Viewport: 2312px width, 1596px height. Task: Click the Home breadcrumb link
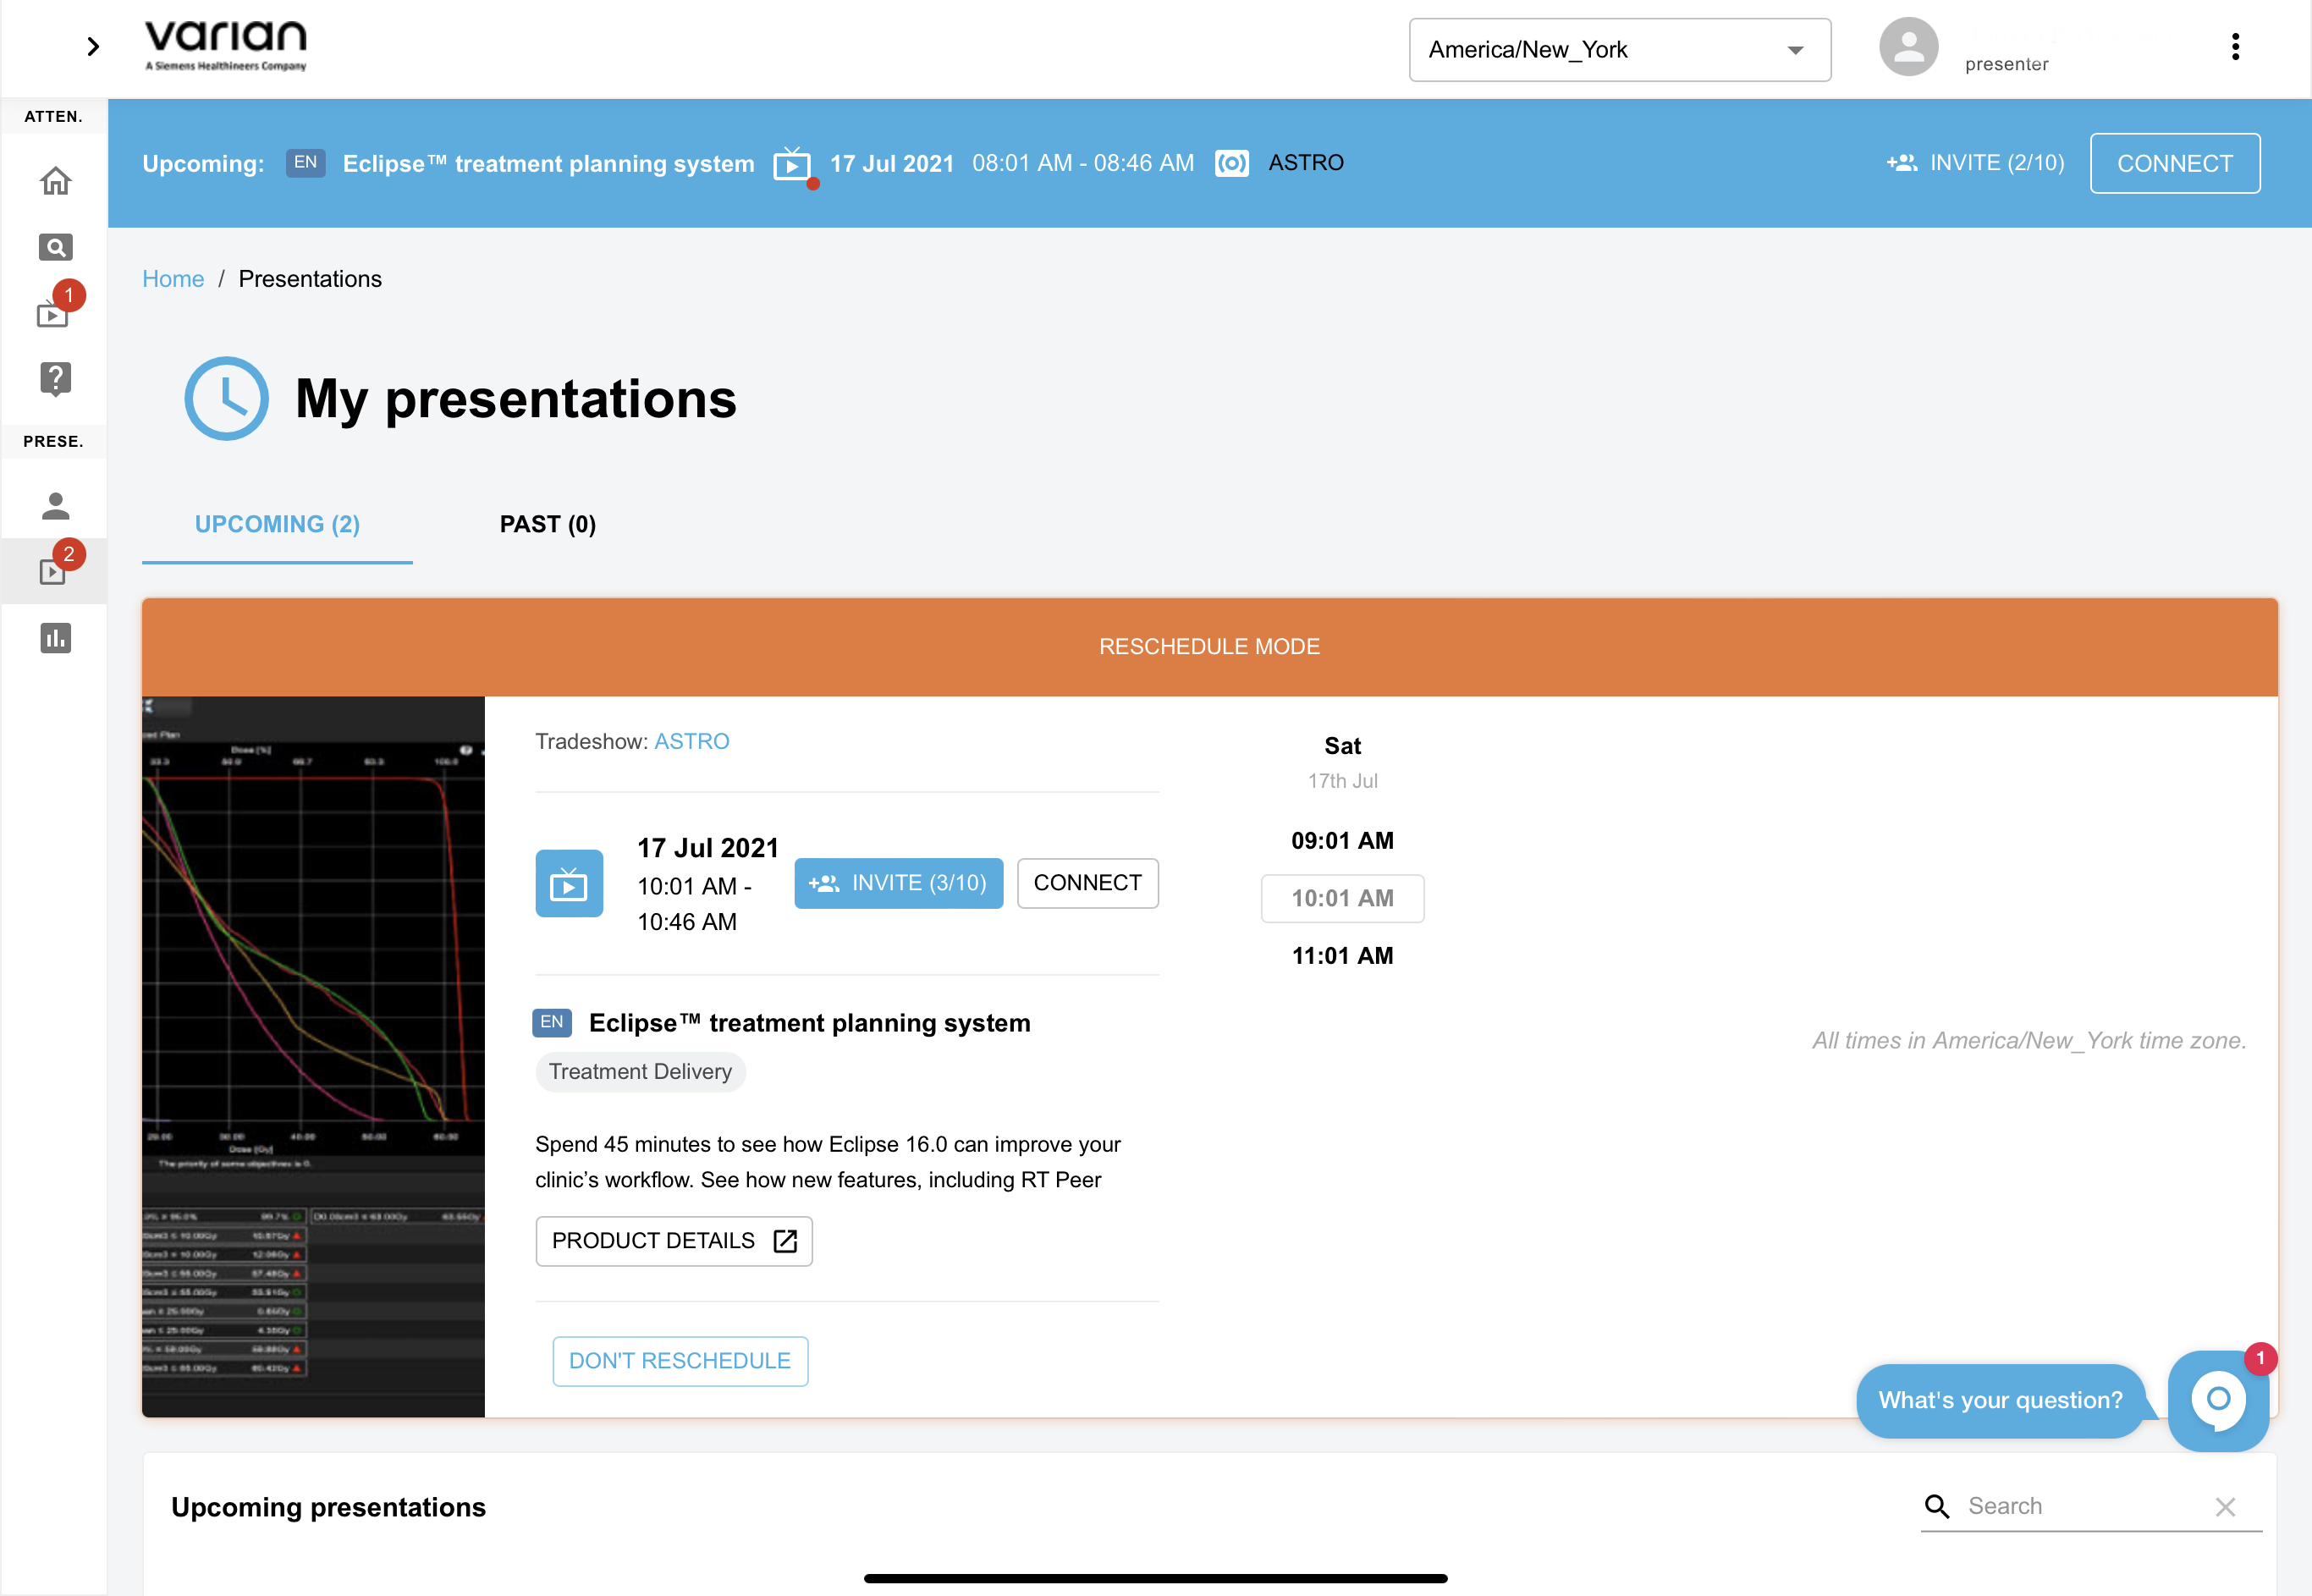pyautogui.click(x=173, y=279)
